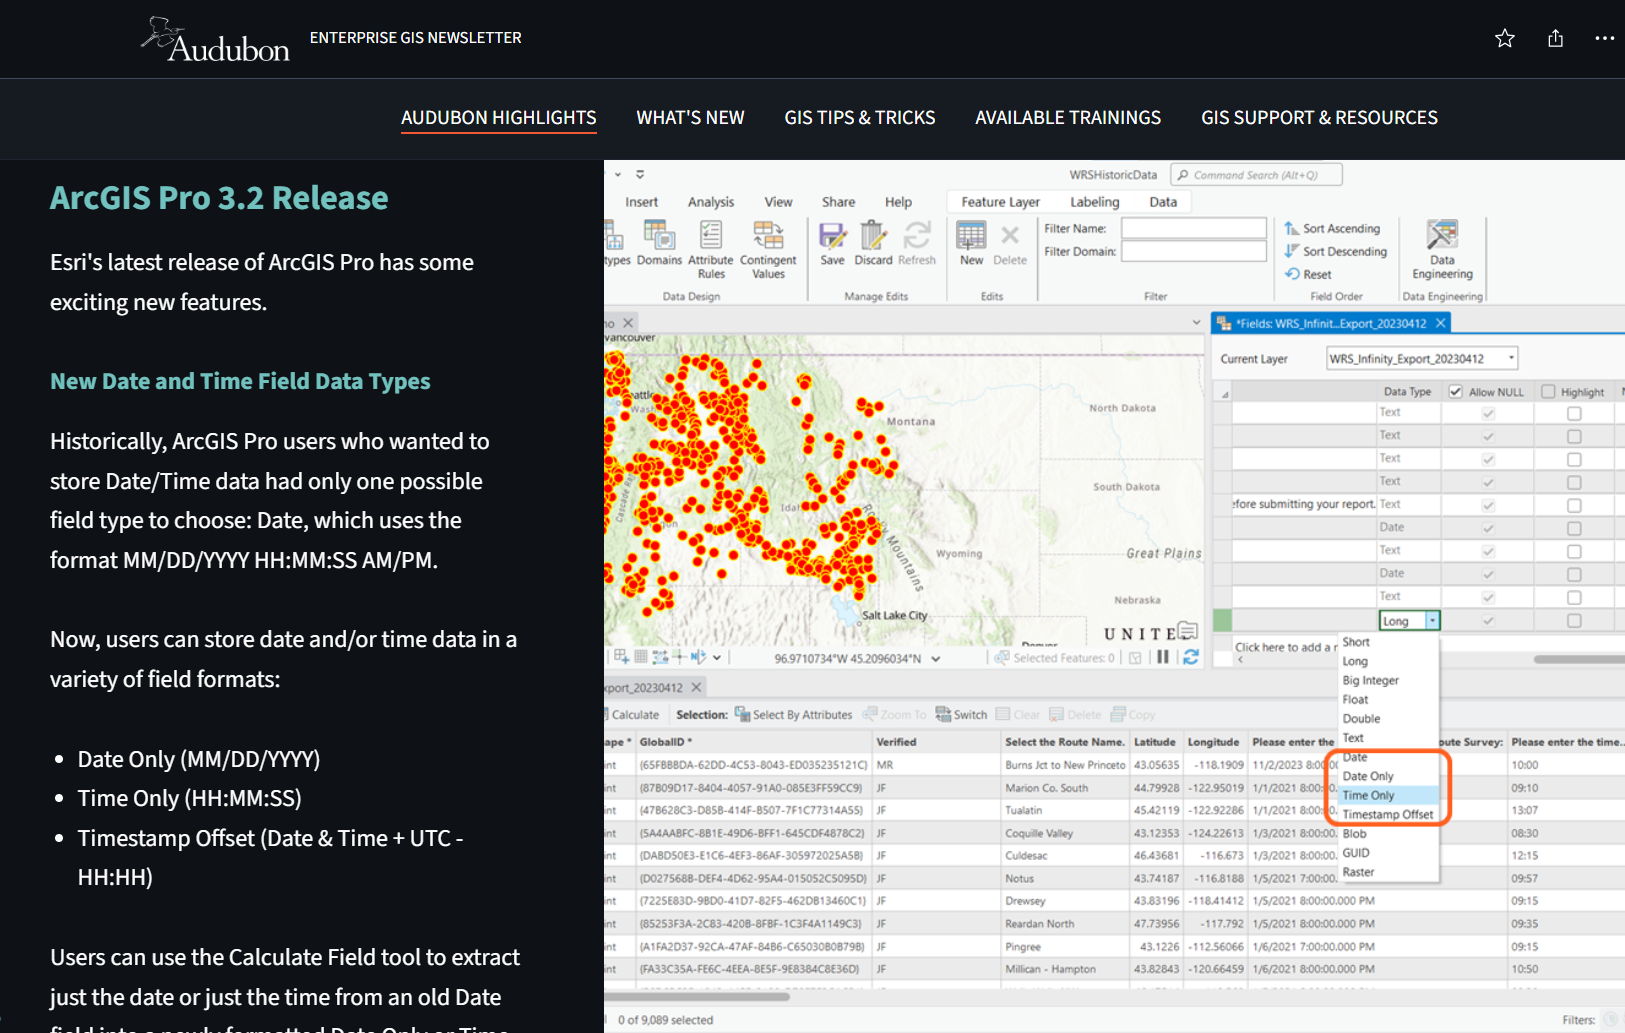Click the Filter Name input field
1625x1033 pixels.
tap(1193, 228)
